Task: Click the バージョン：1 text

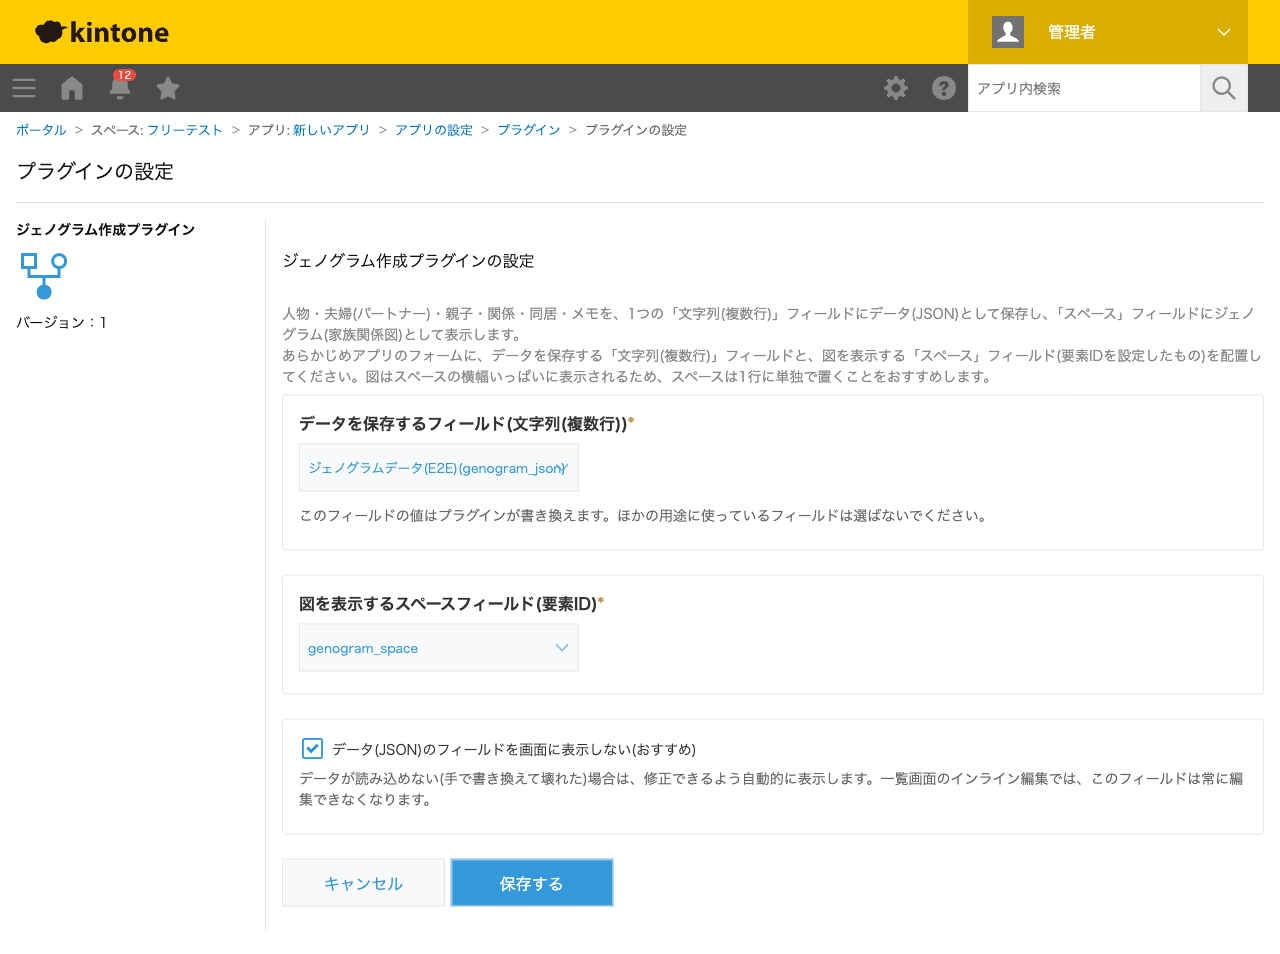Action: point(62,322)
